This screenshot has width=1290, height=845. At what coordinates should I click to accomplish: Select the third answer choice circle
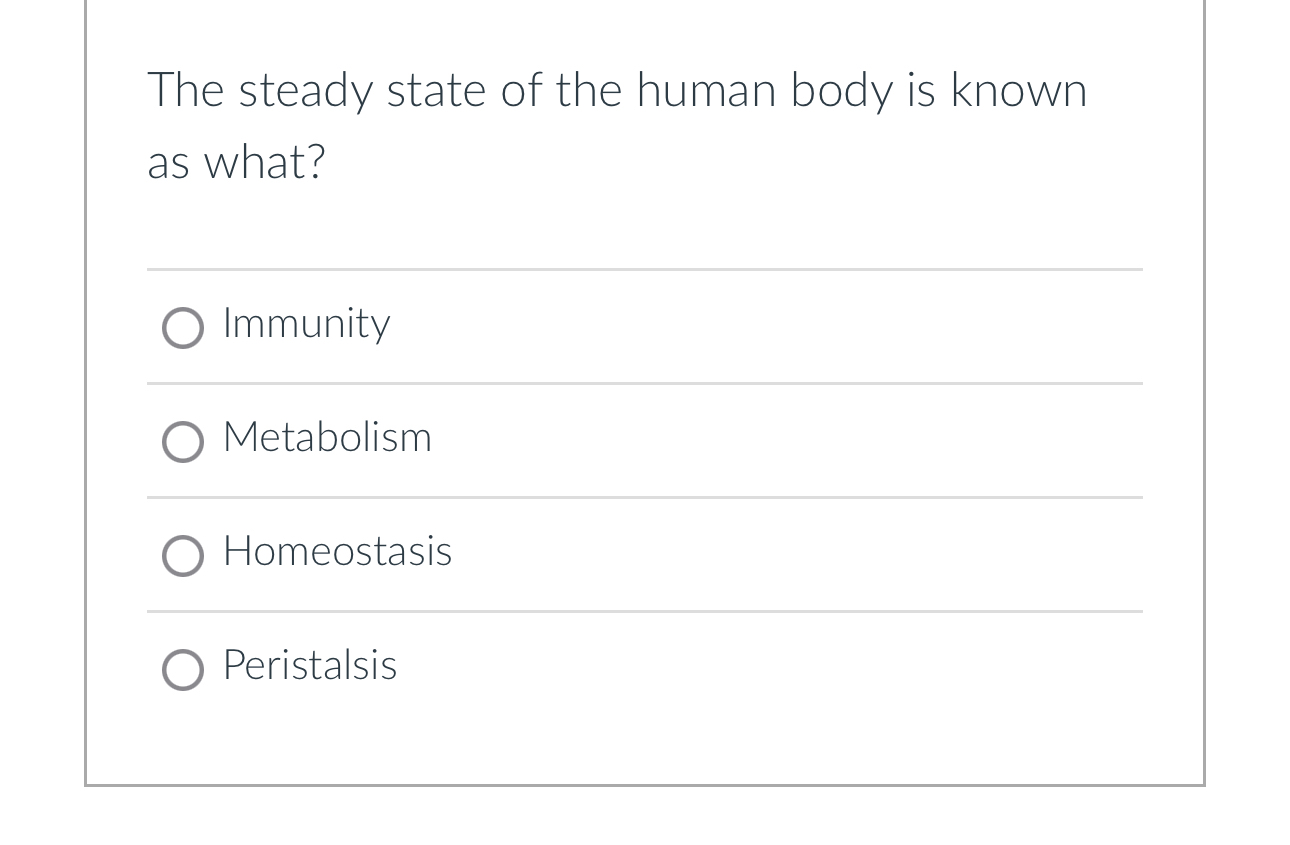[x=183, y=555]
